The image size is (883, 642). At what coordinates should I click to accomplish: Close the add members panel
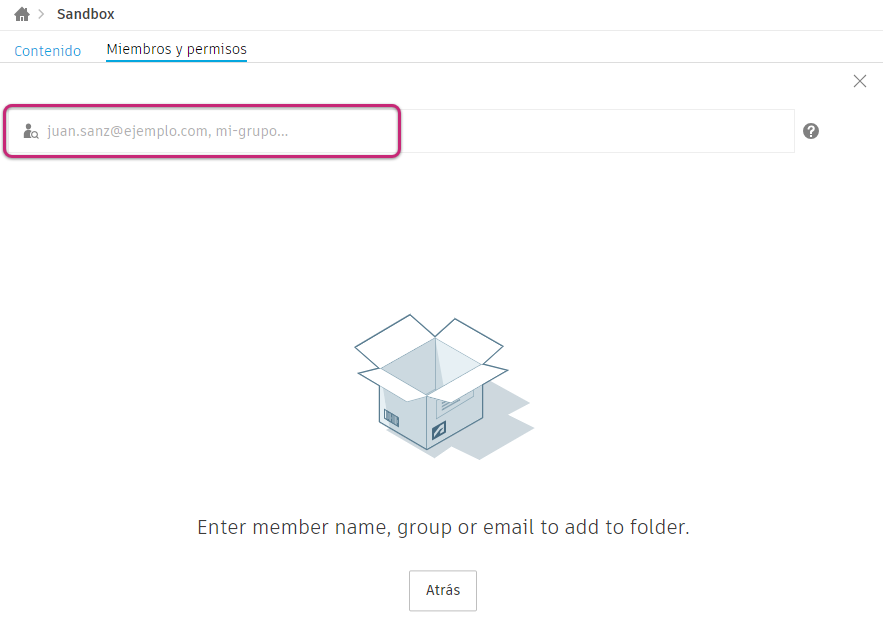(860, 81)
